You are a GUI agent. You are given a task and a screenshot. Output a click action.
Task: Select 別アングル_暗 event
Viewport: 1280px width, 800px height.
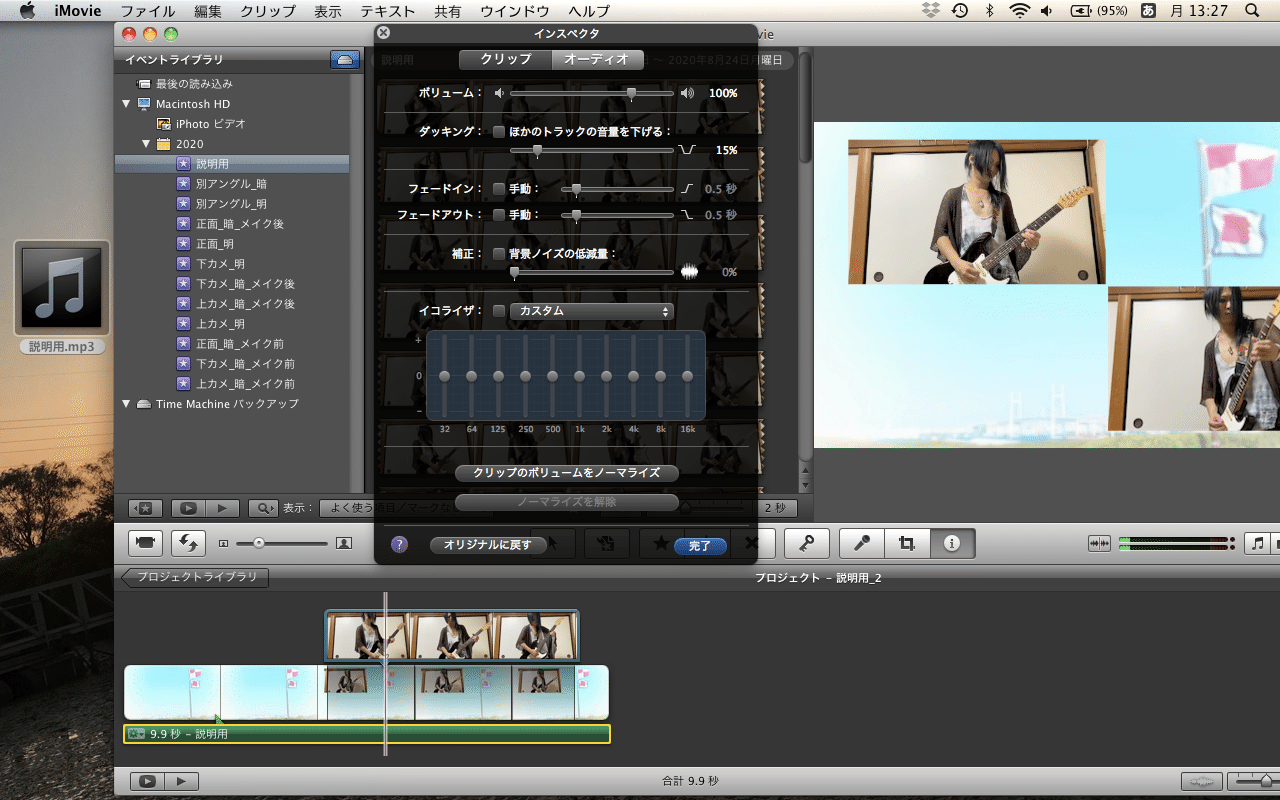tap(232, 184)
